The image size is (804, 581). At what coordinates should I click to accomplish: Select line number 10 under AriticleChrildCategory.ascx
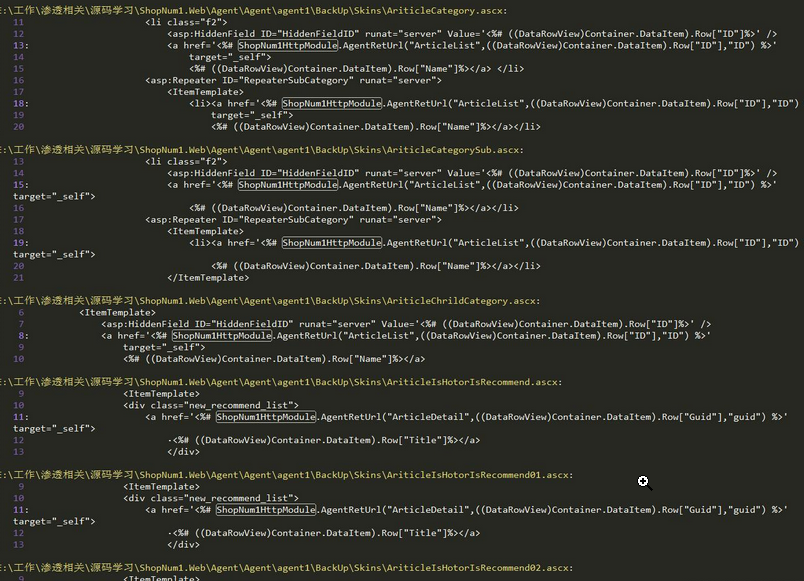click(x=18, y=359)
